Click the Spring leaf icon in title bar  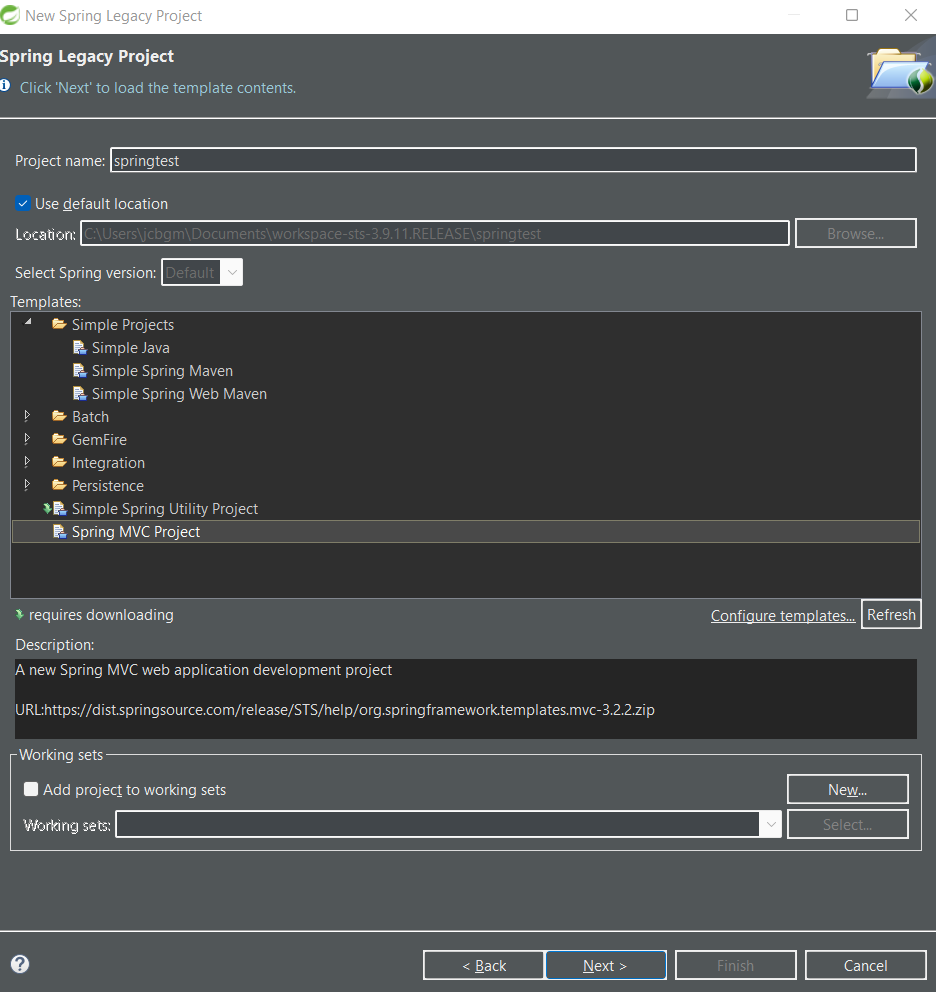coord(9,15)
